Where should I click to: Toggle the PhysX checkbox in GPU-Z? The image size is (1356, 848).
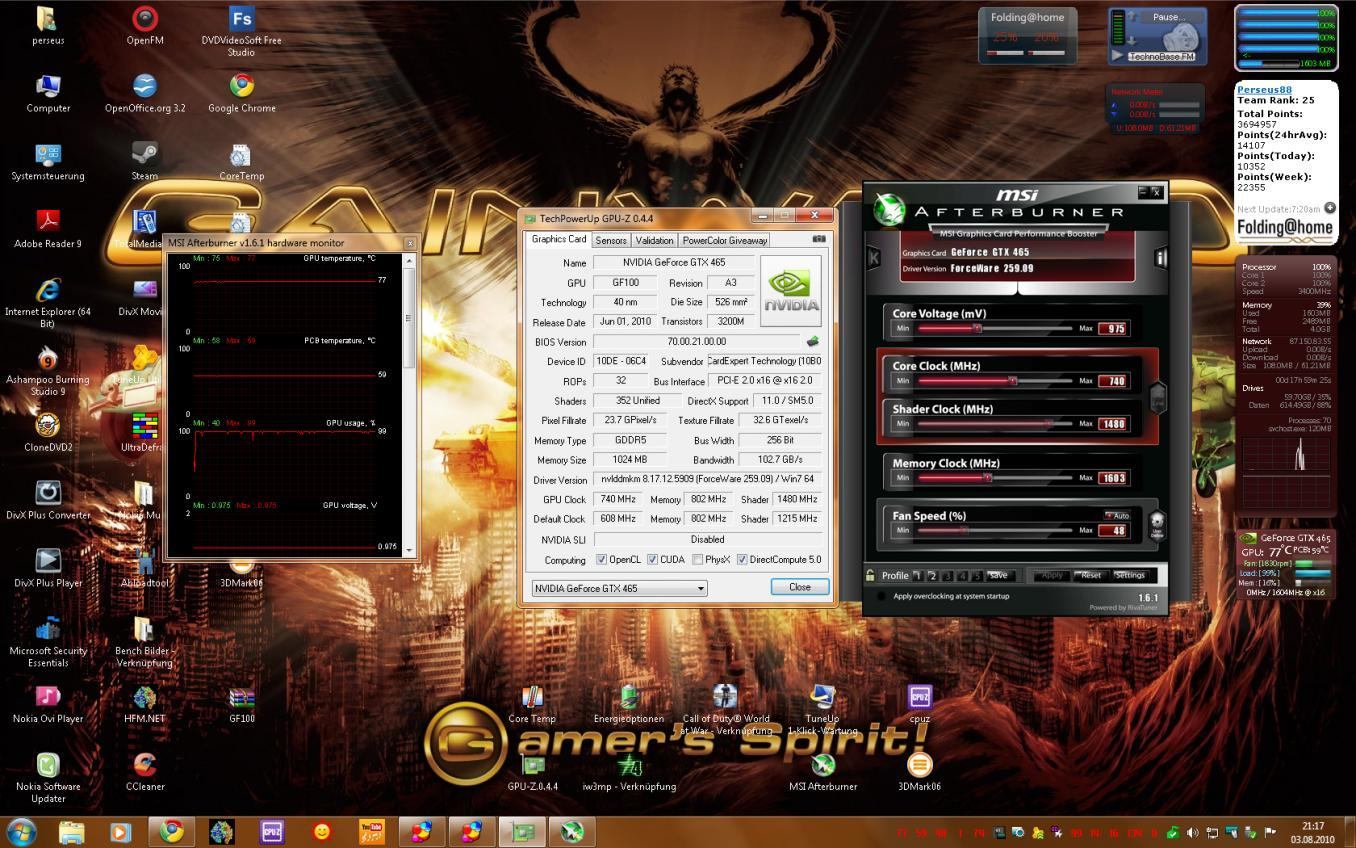[696, 560]
